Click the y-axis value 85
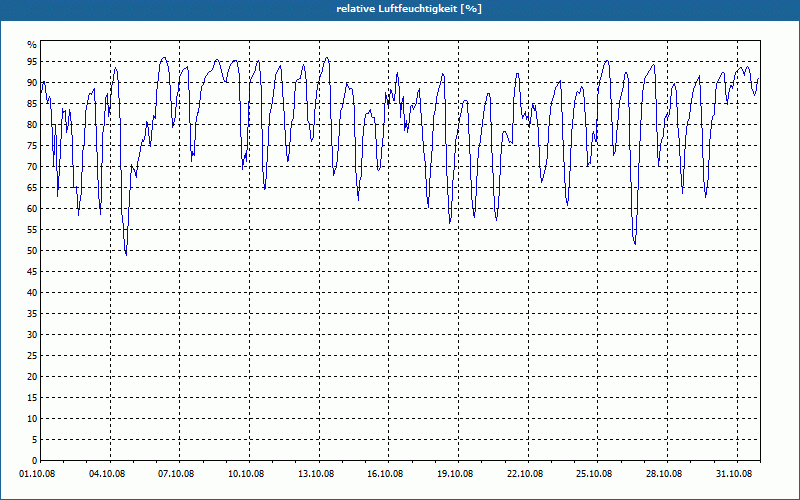 pos(32,104)
